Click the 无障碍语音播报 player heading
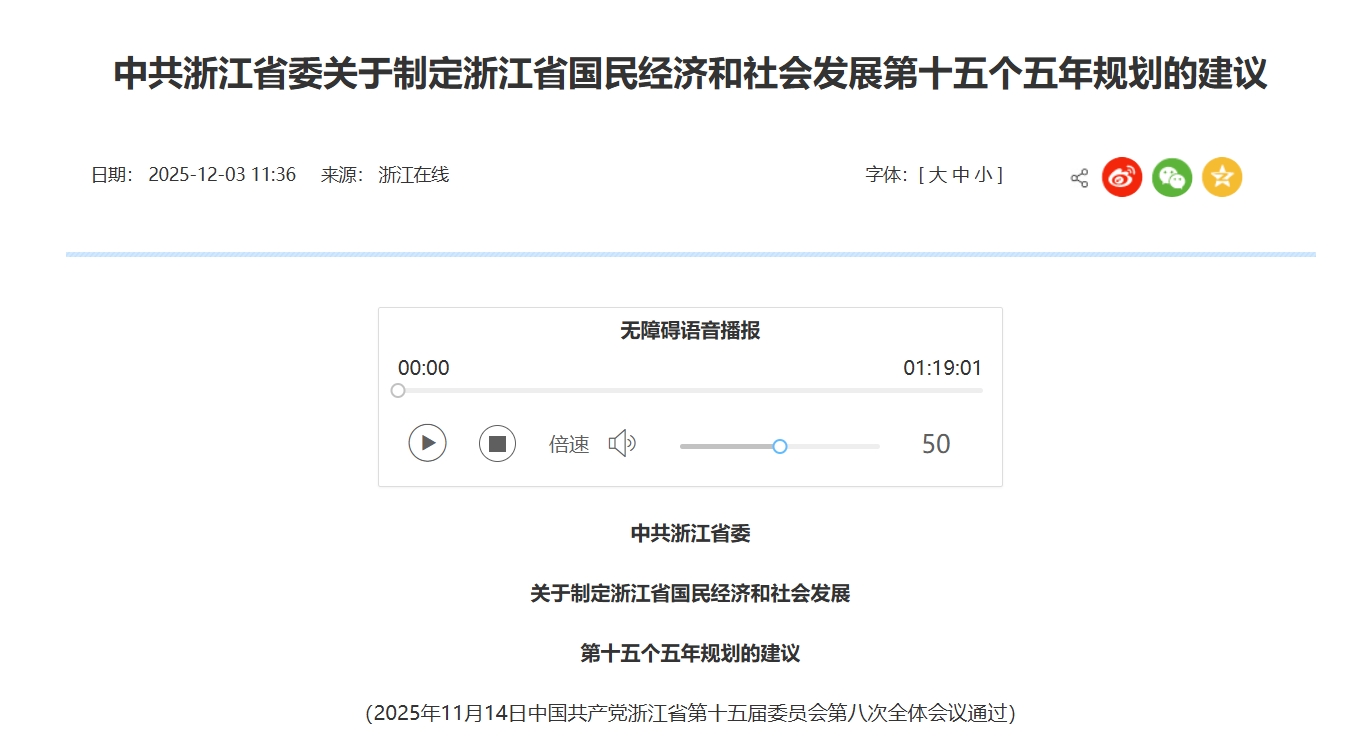Viewport: 1349px width, 751px height. [x=690, y=331]
